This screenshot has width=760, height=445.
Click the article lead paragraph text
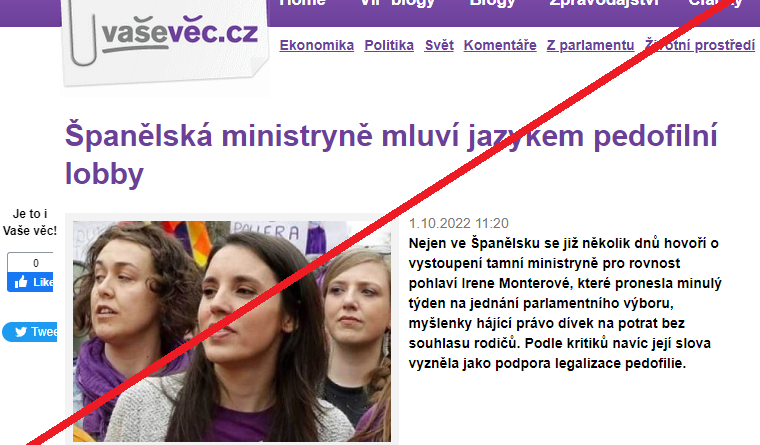coord(565,303)
